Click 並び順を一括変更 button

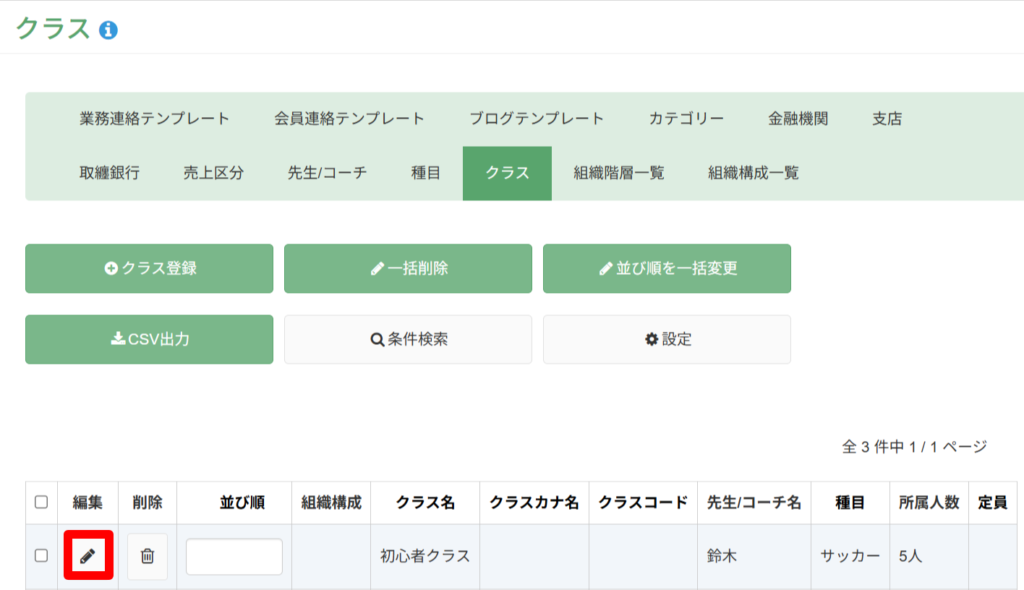click(667, 268)
